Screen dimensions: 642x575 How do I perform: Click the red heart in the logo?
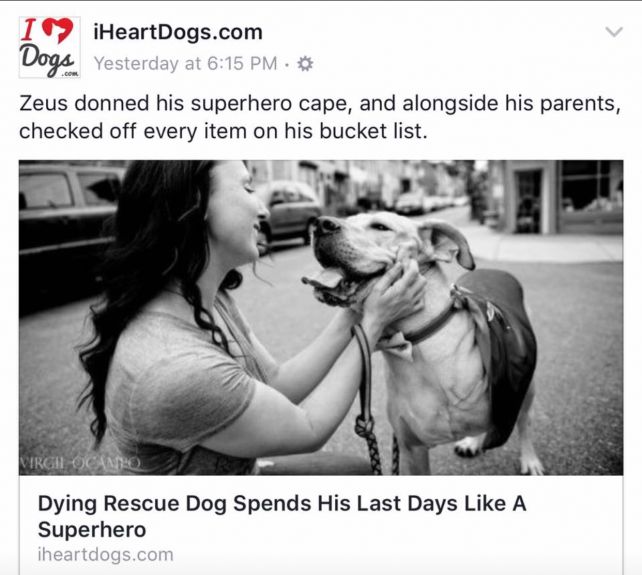(57, 29)
